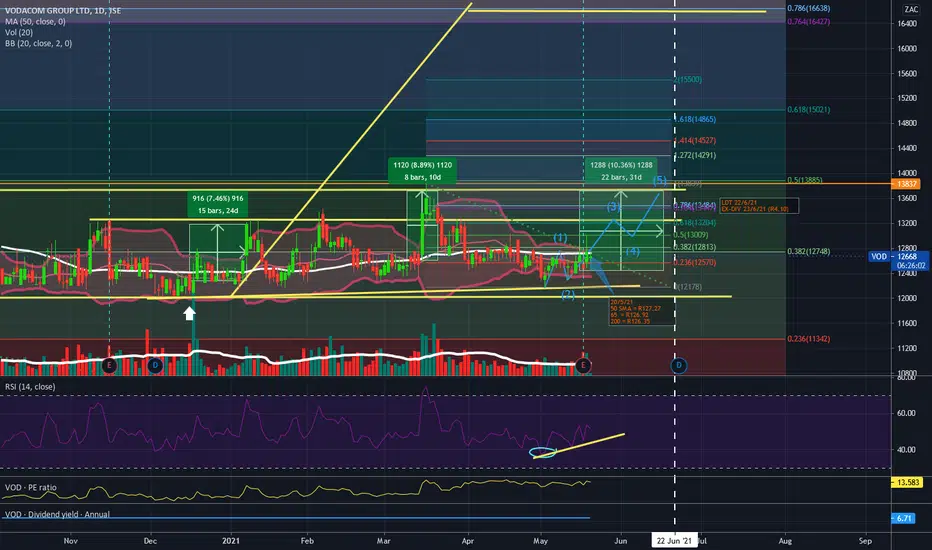
Task: Click the 0.236(12570) retracement label
Action: click(695, 262)
